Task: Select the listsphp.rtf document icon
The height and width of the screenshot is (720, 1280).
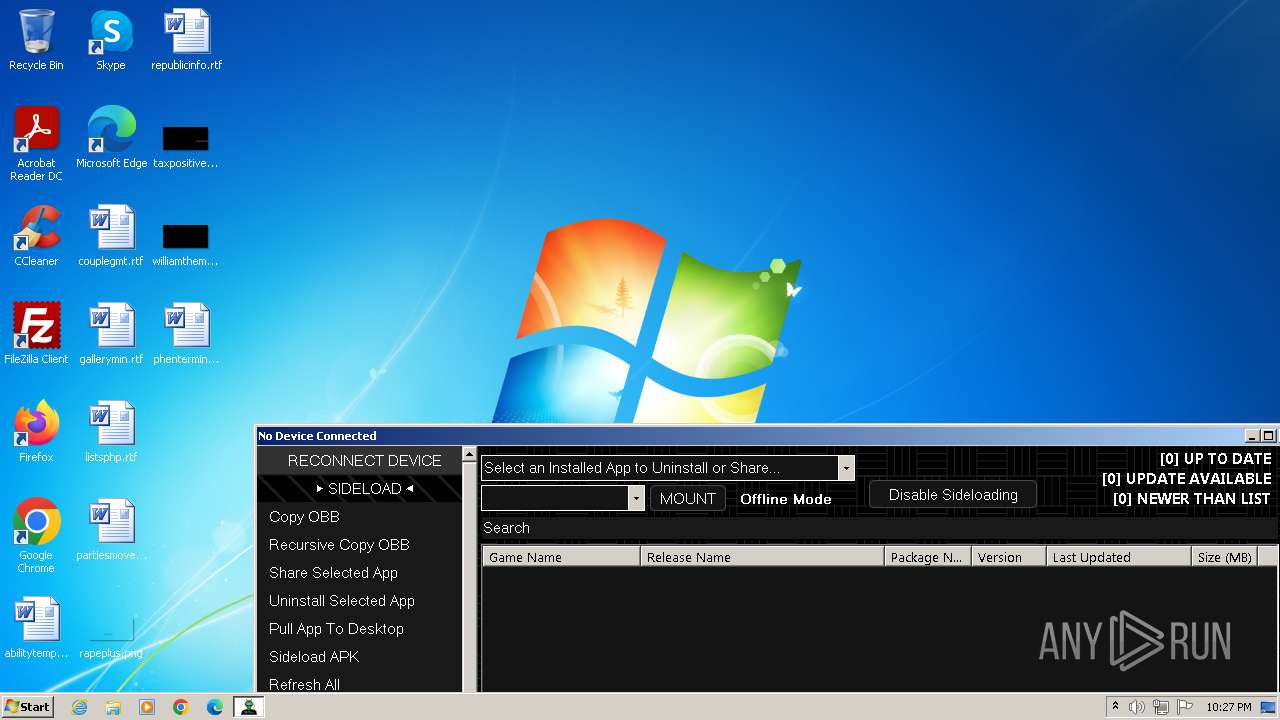Action: coord(111,432)
